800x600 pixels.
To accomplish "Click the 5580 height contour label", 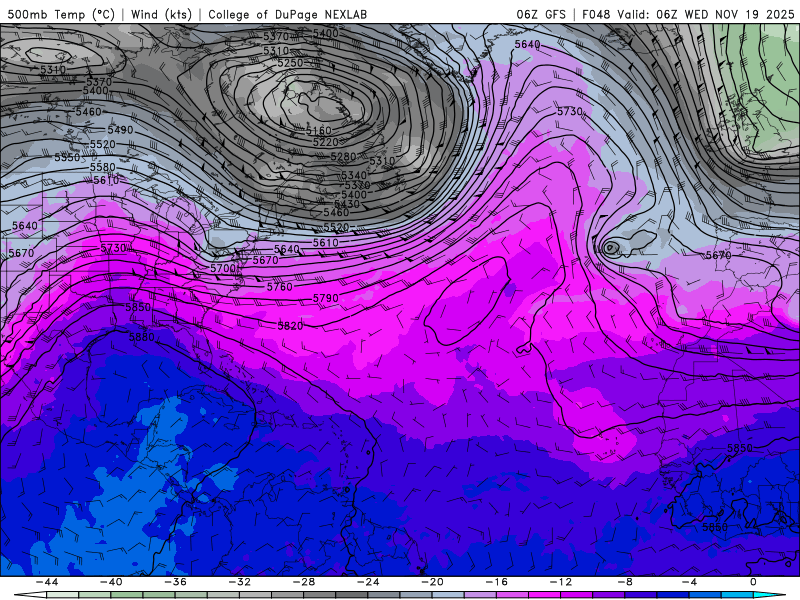I will pos(103,167).
